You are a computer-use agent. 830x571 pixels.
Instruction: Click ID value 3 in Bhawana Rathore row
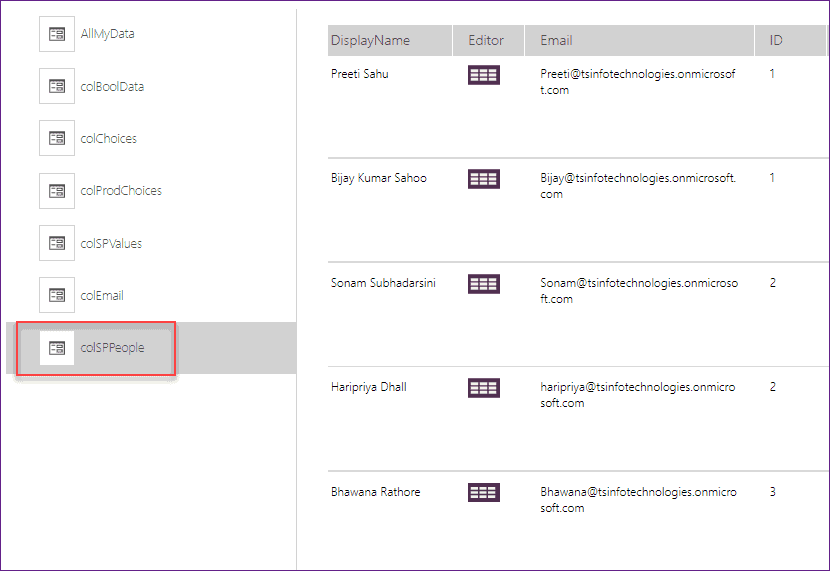773,492
